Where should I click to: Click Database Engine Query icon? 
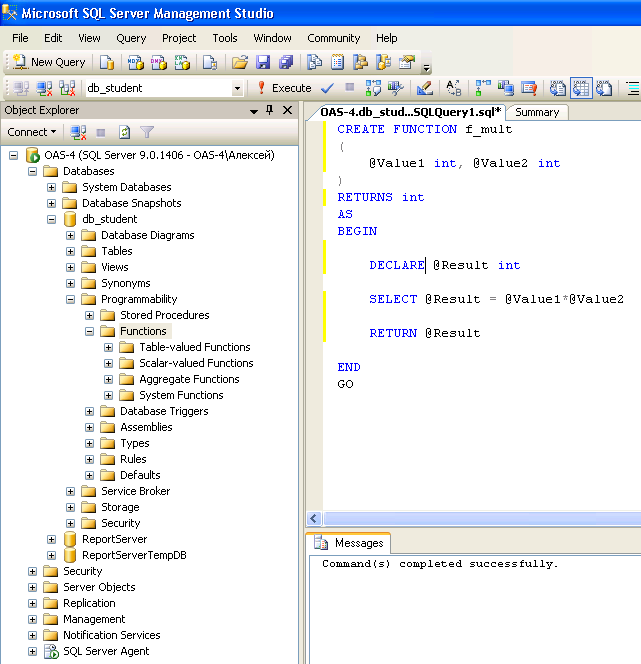click(x=107, y=62)
